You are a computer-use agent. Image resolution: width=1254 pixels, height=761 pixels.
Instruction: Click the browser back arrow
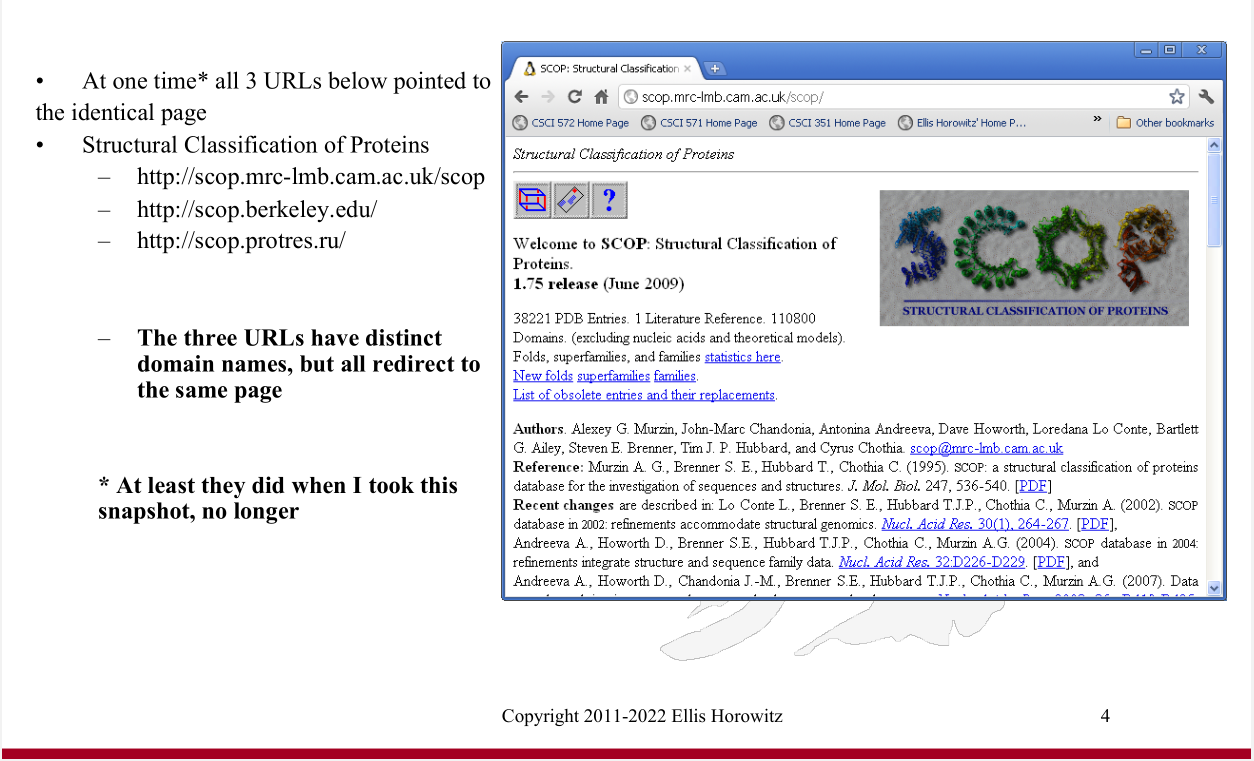(521, 97)
